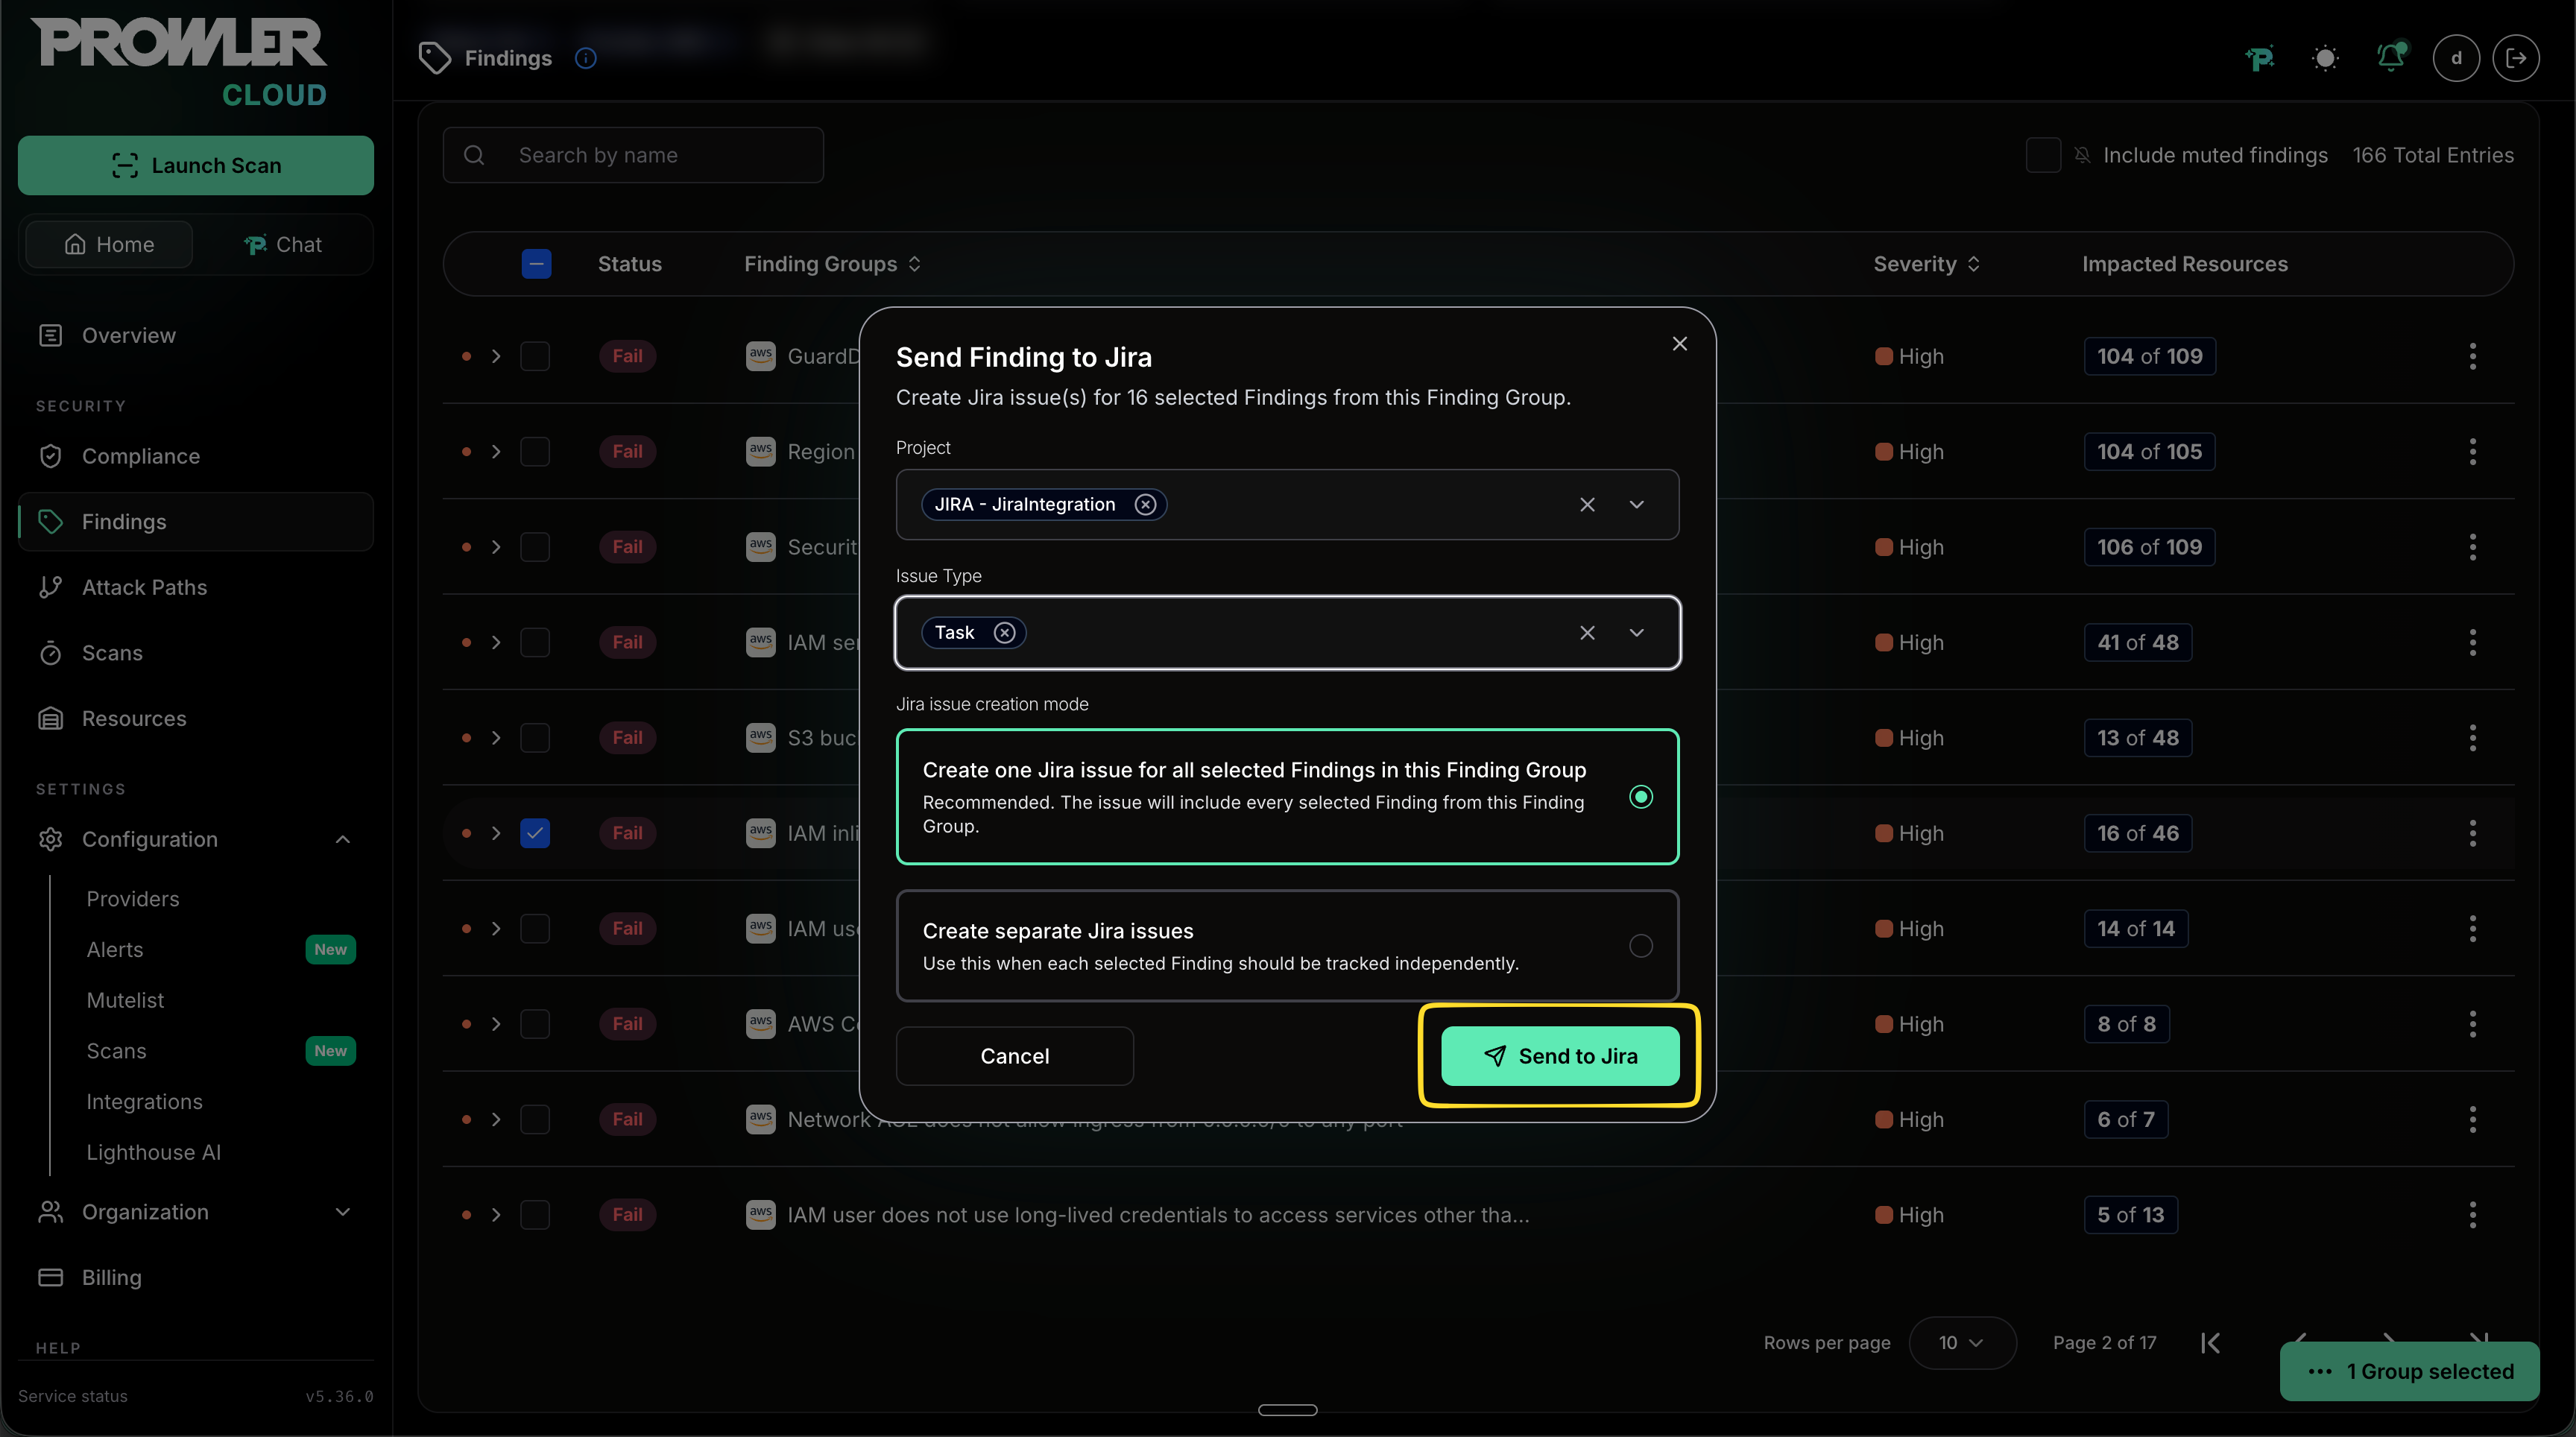Open Mutelist settings

tap(125, 1001)
